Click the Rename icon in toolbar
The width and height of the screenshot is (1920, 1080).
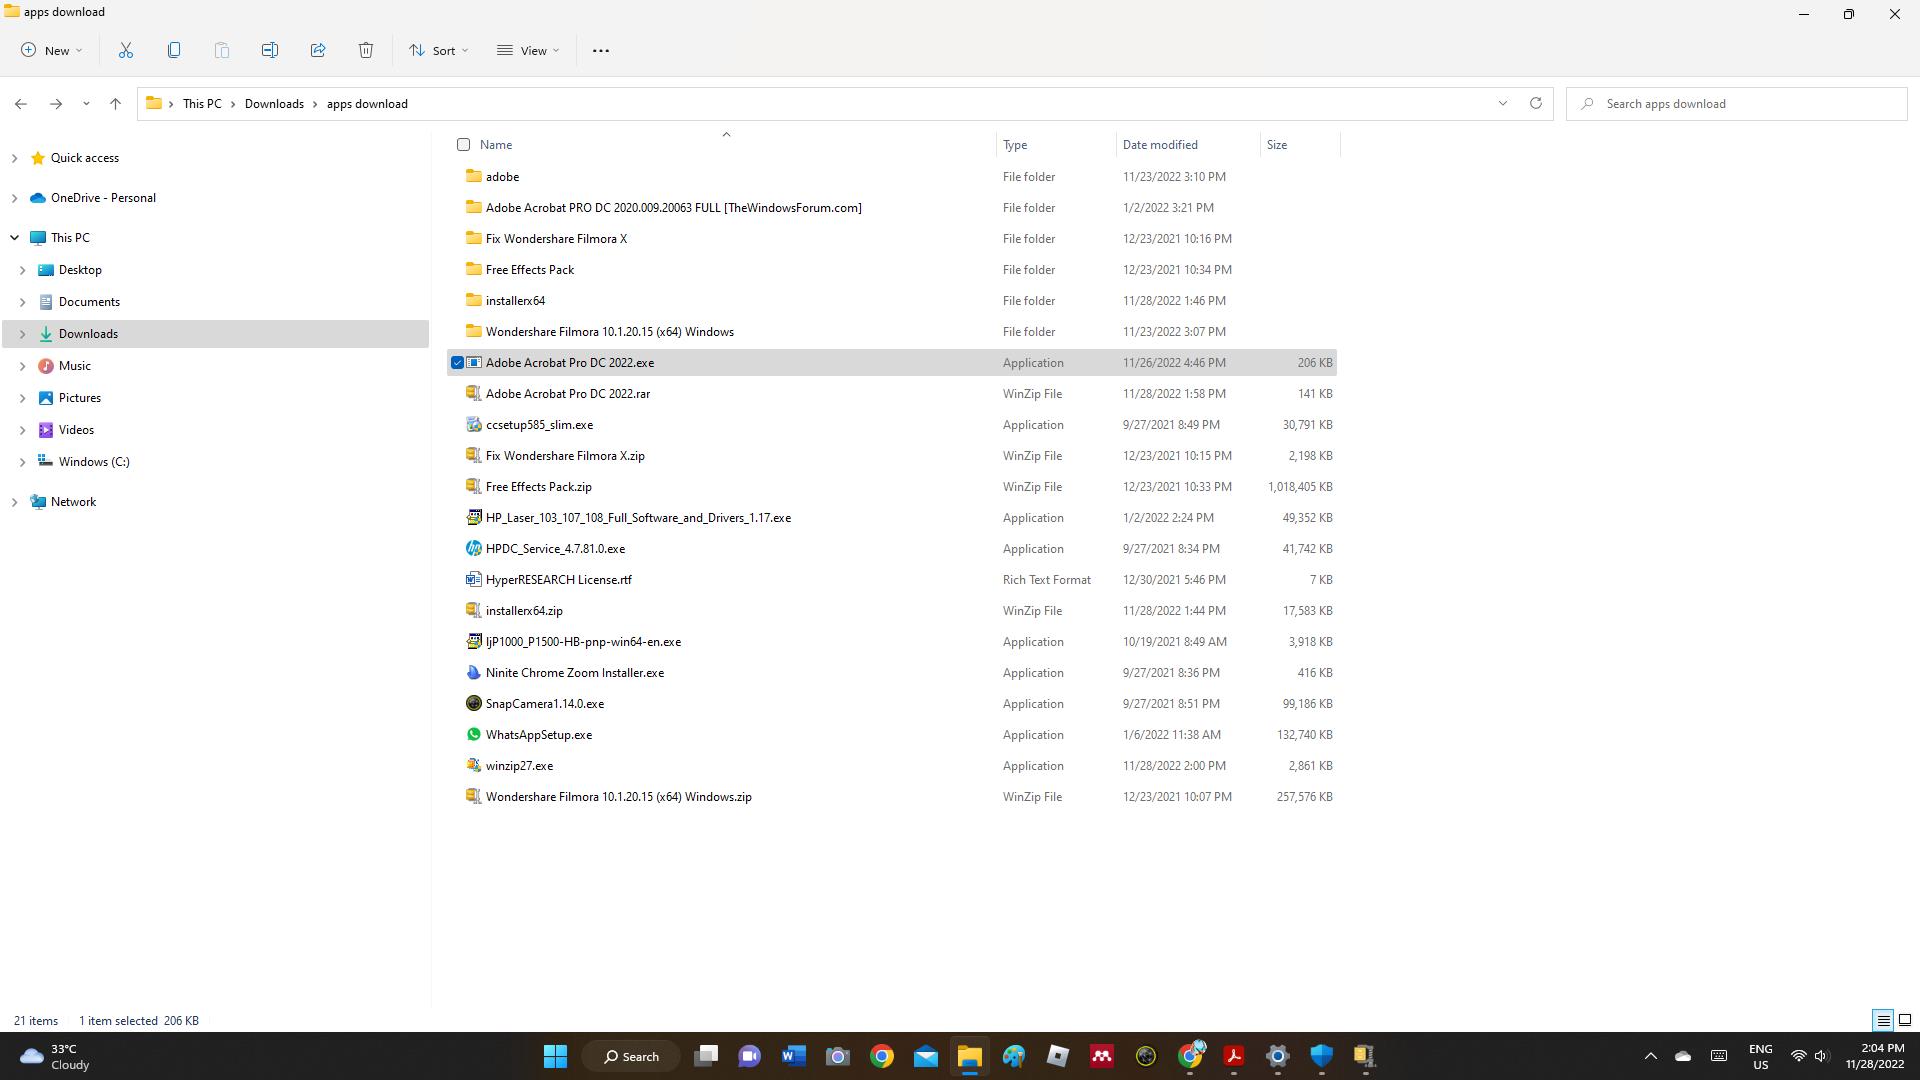point(270,50)
